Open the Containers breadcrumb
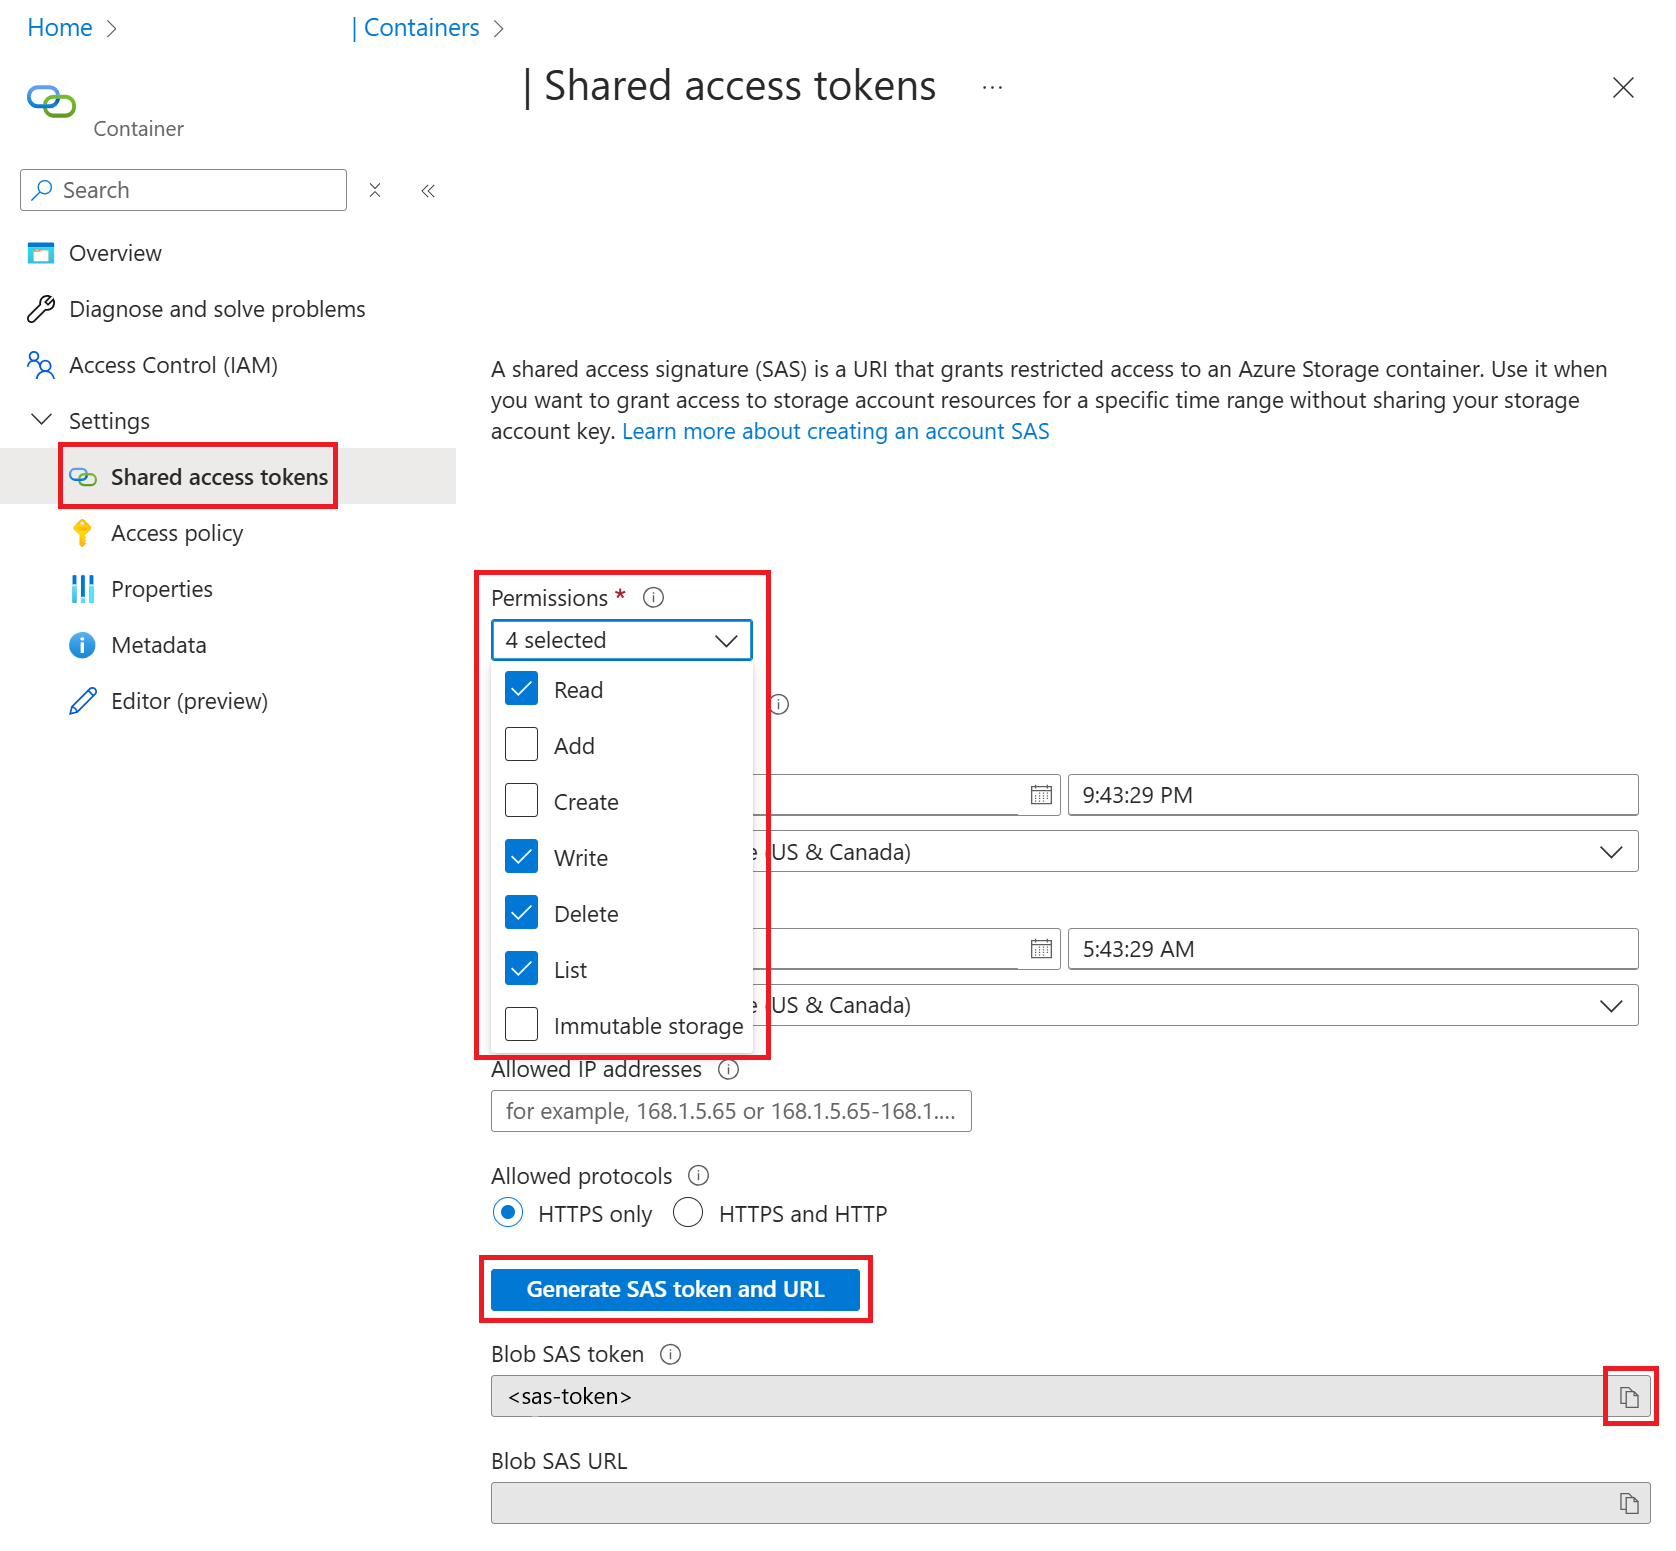The image size is (1676, 1551). (x=421, y=27)
